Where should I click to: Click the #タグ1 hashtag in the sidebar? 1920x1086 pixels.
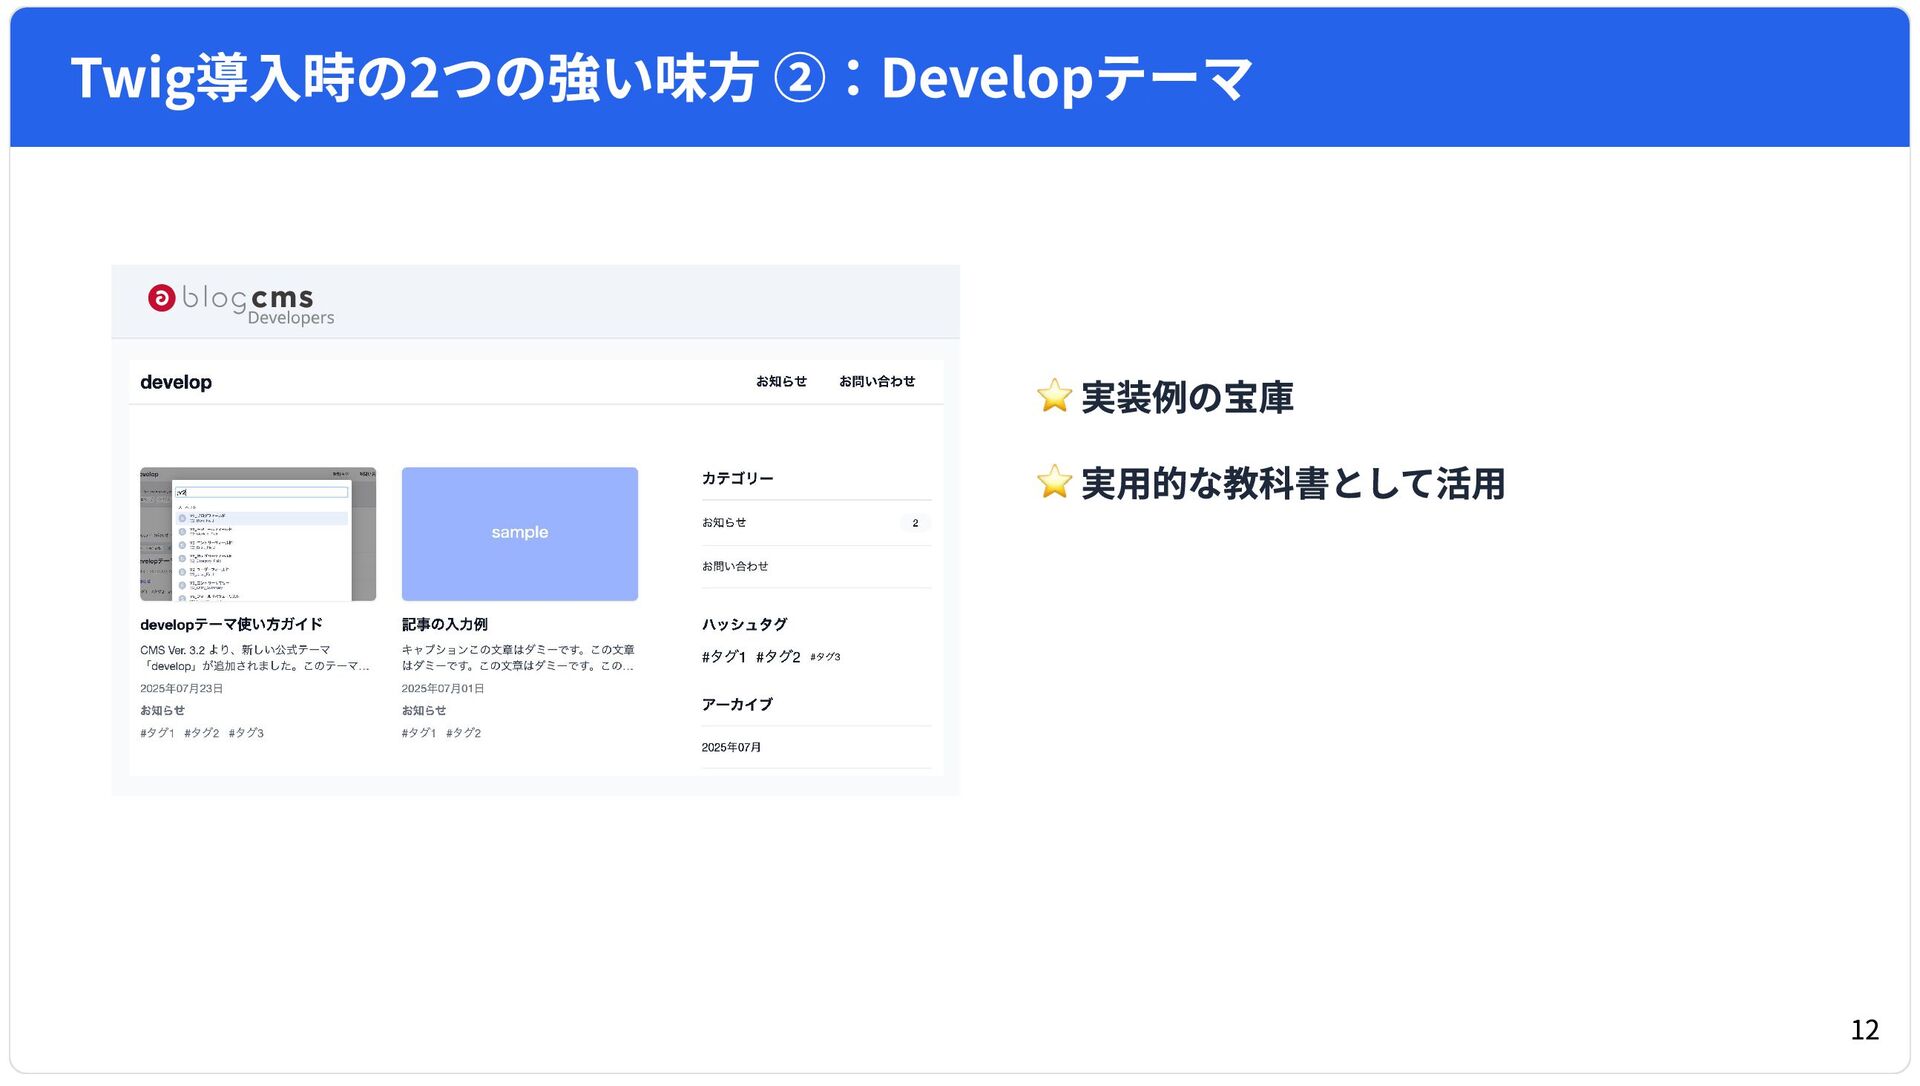(723, 657)
